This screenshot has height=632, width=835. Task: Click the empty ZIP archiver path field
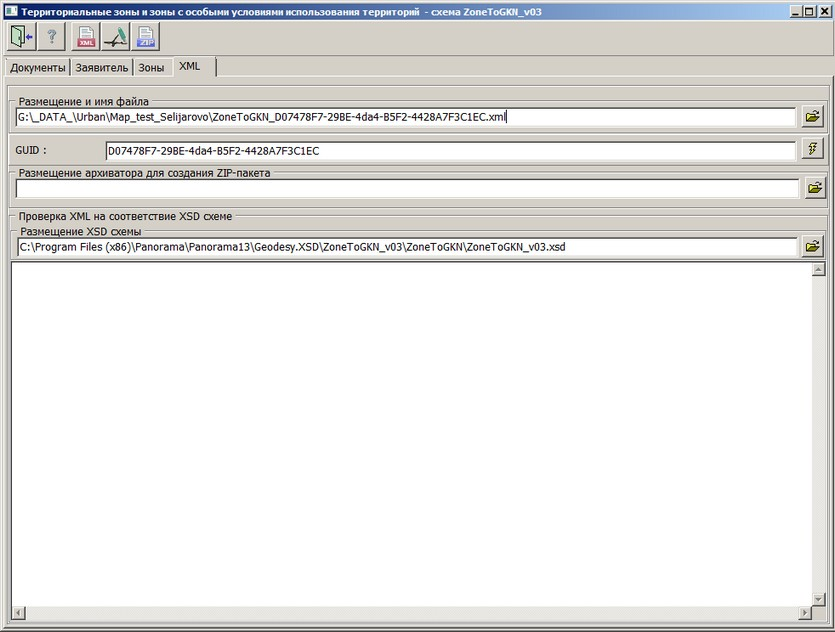(x=405, y=187)
